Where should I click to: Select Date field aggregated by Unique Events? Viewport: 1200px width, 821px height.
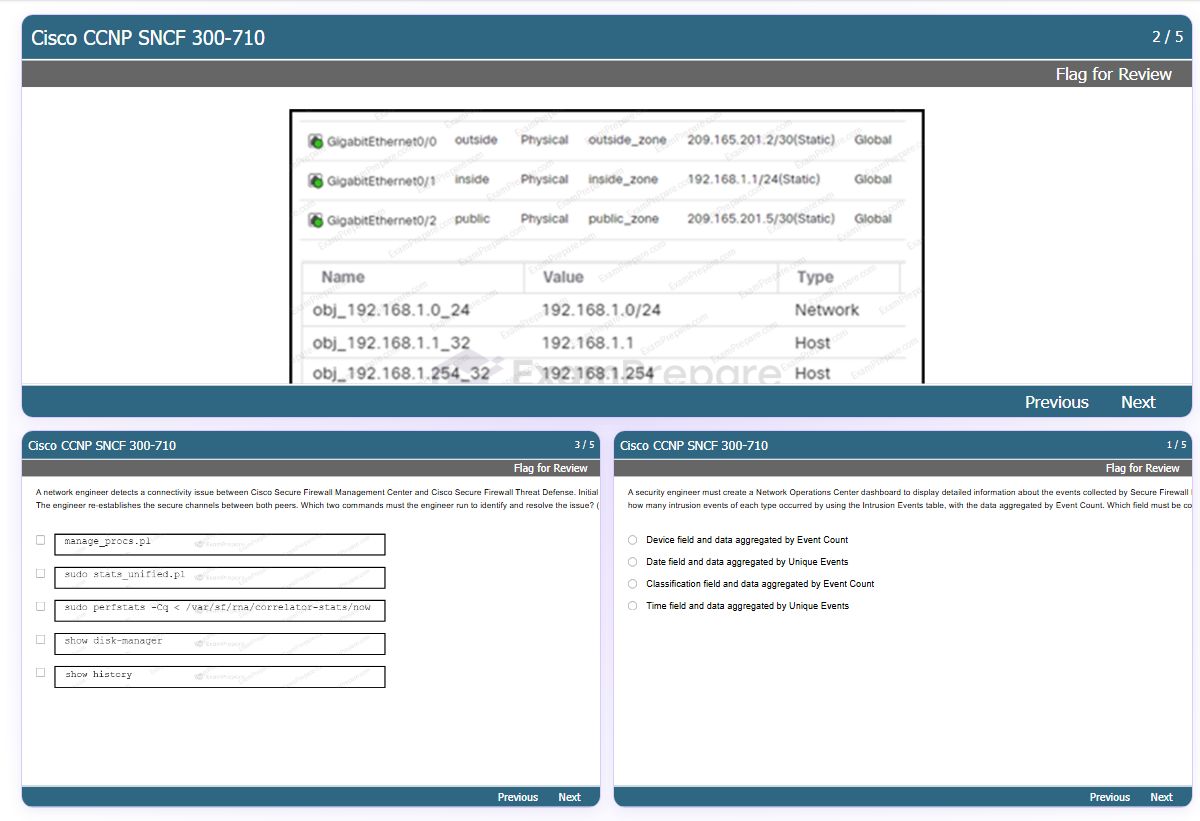(x=632, y=562)
